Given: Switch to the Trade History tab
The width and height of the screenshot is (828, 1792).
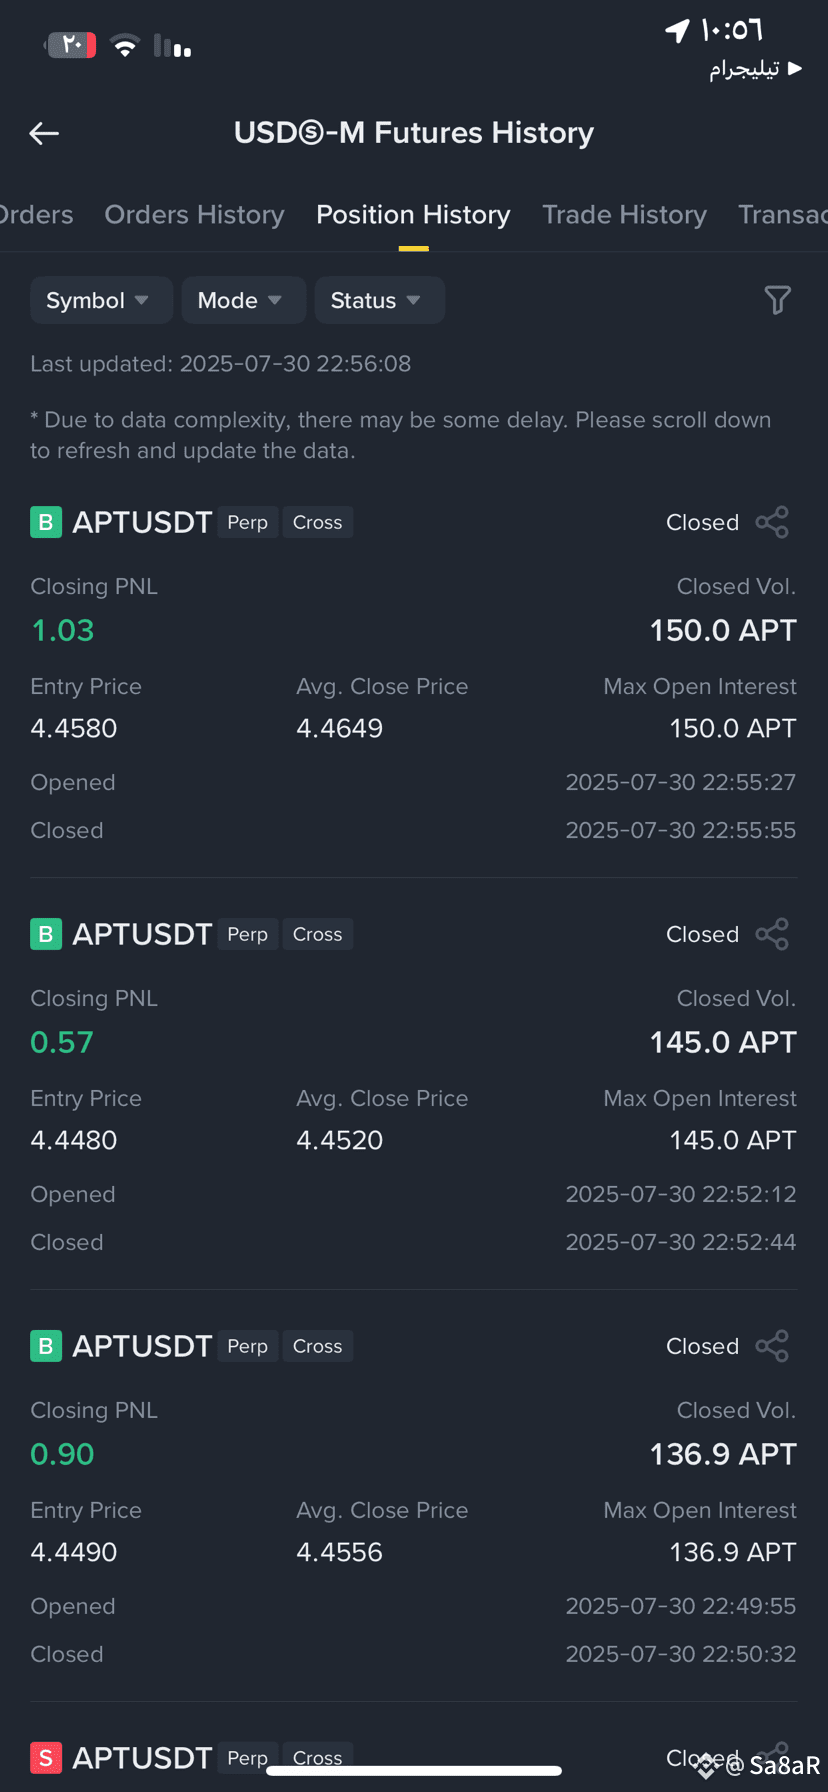Looking at the screenshot, I should point(624,215).
